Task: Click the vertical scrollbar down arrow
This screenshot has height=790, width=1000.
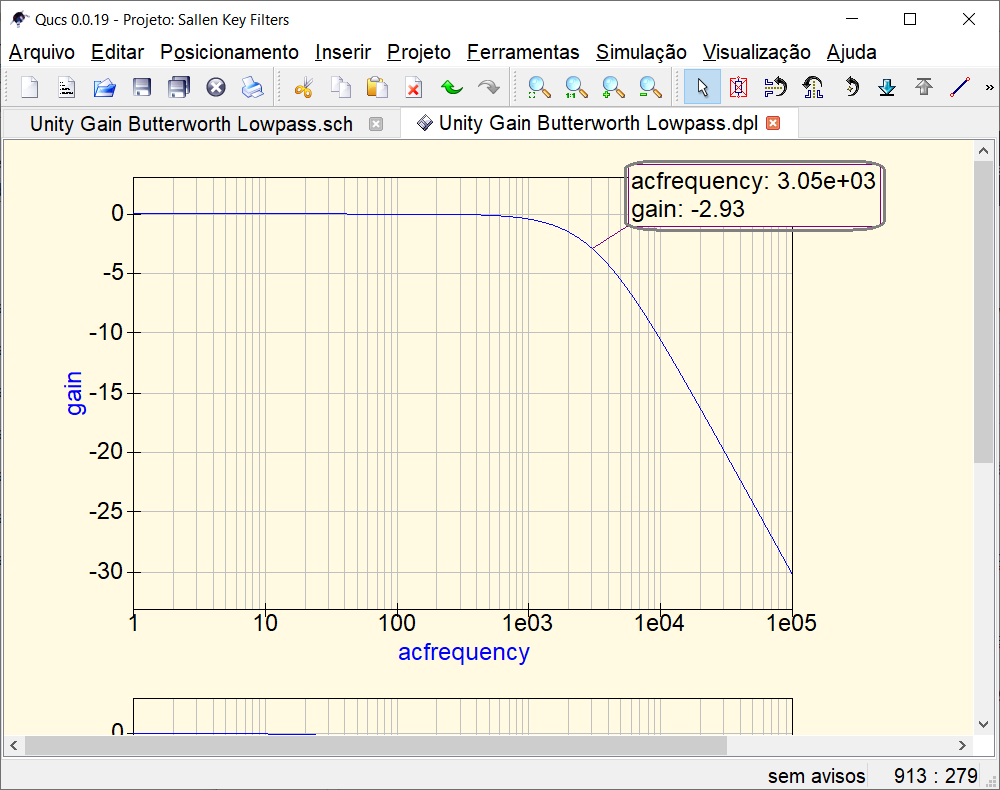Action: point(981,724)
